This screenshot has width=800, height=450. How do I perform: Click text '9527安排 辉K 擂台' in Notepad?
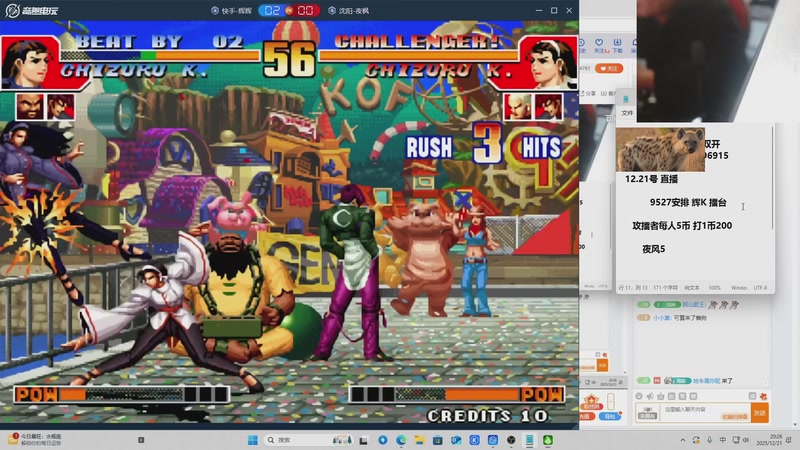(688, 203)
